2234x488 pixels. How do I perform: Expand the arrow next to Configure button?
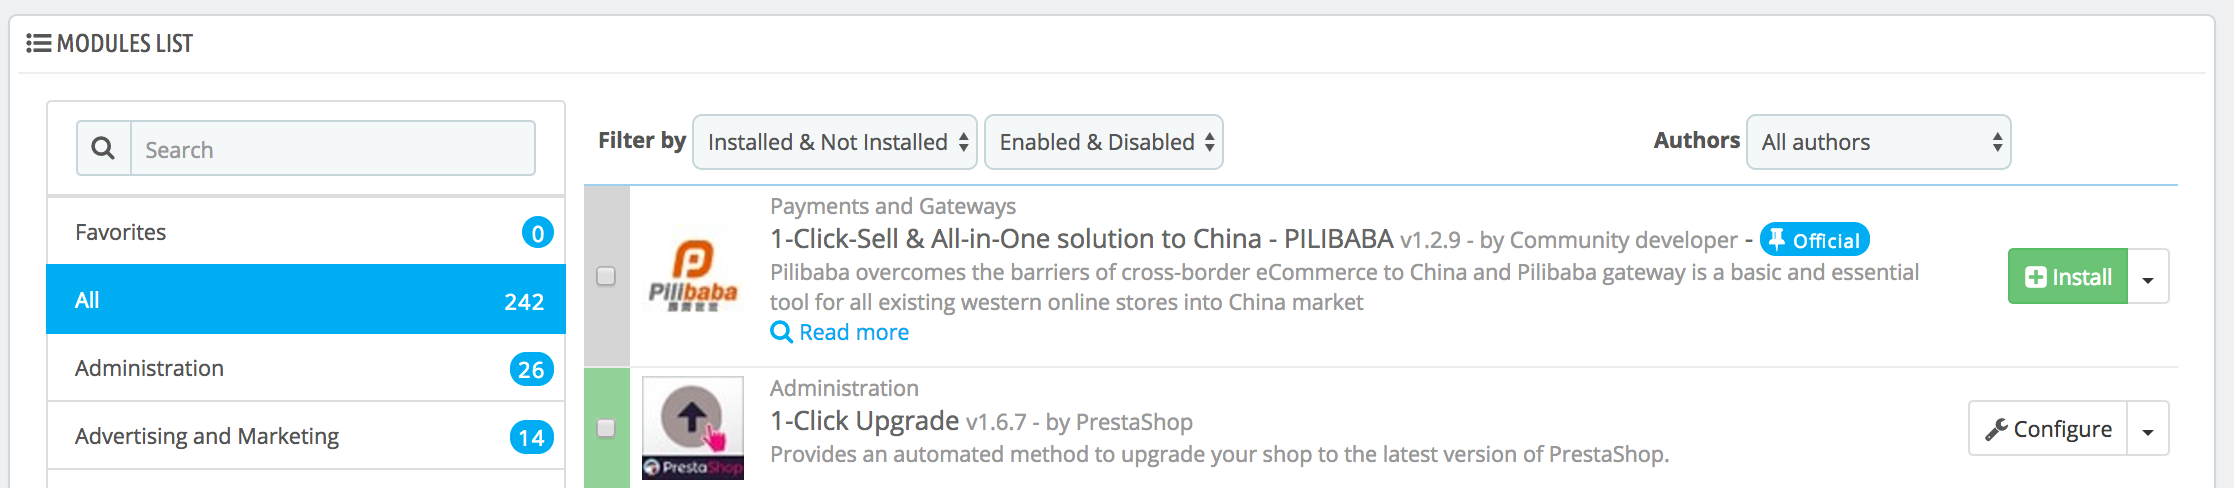tap(2148, 429)
